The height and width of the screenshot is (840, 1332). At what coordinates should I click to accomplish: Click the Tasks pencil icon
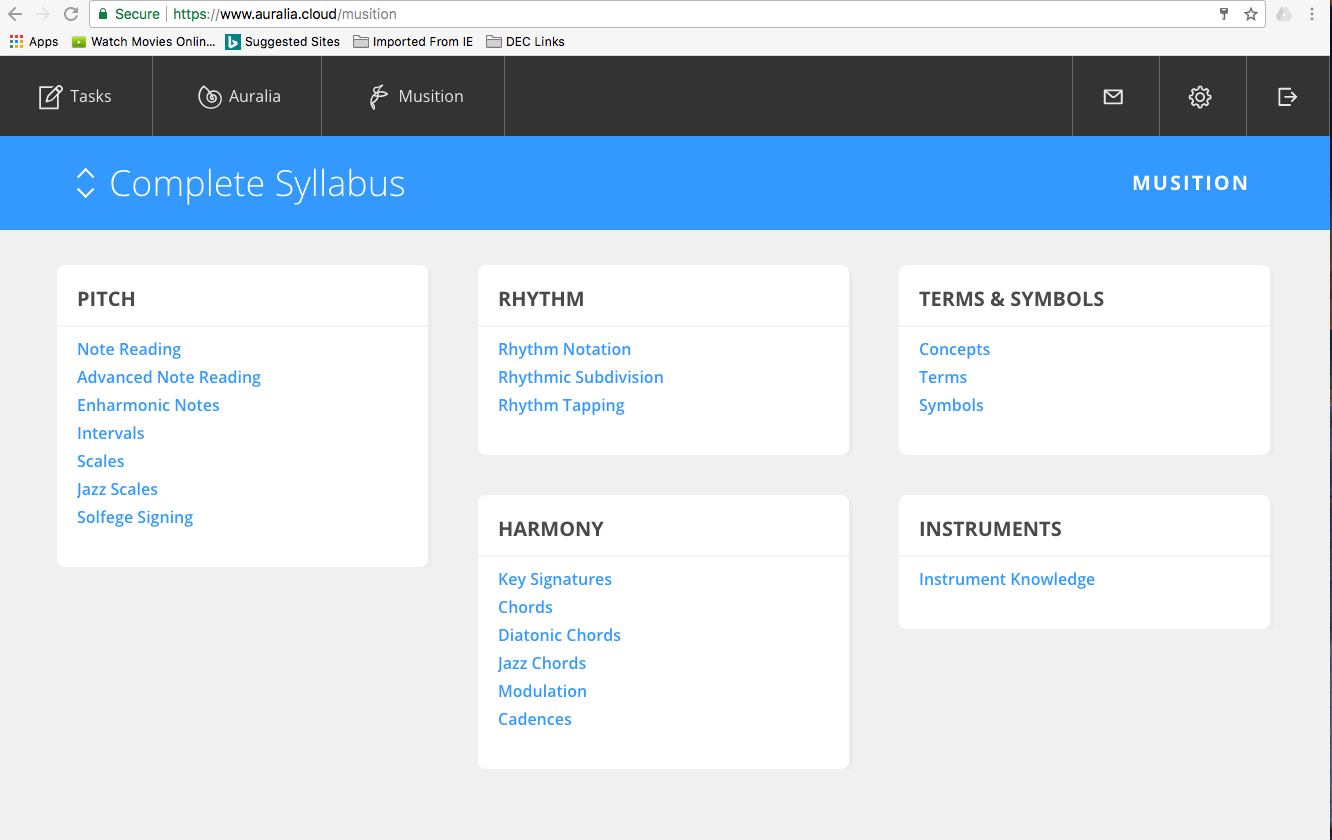50,97
